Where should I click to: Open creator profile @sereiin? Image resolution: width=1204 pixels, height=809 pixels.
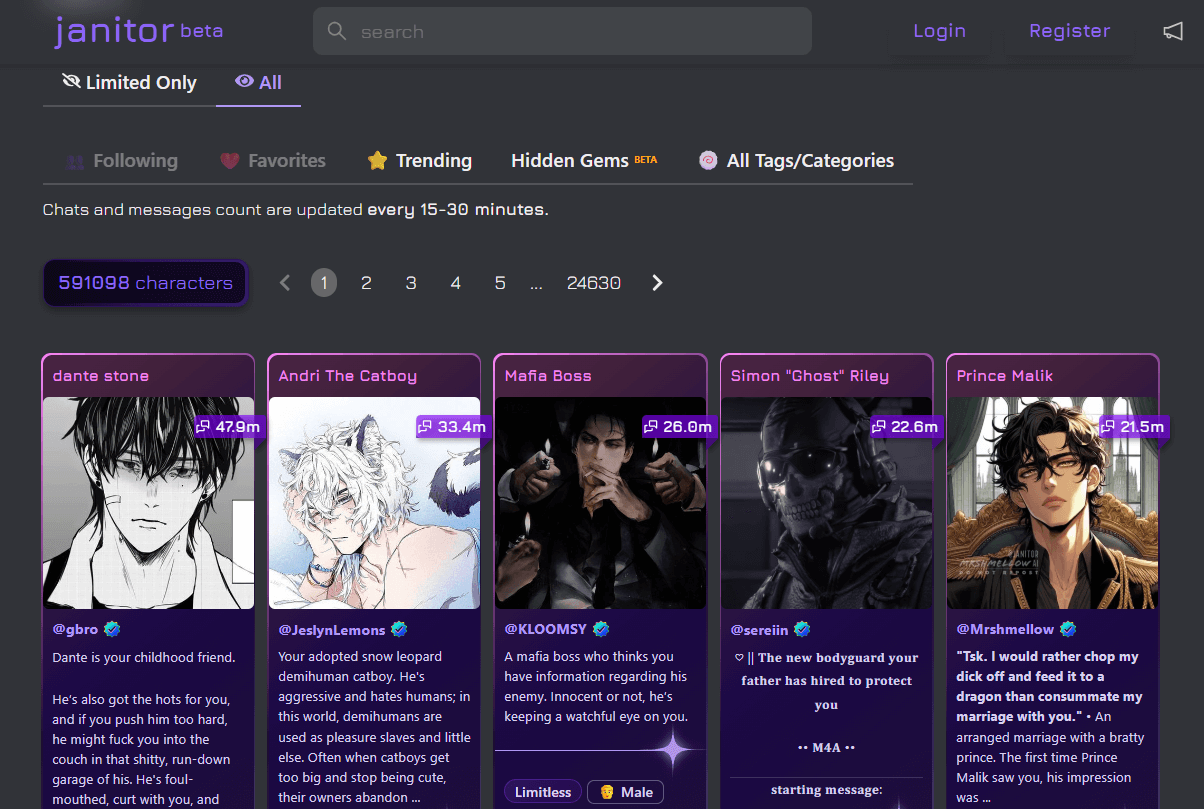click(x=759, y=630)
